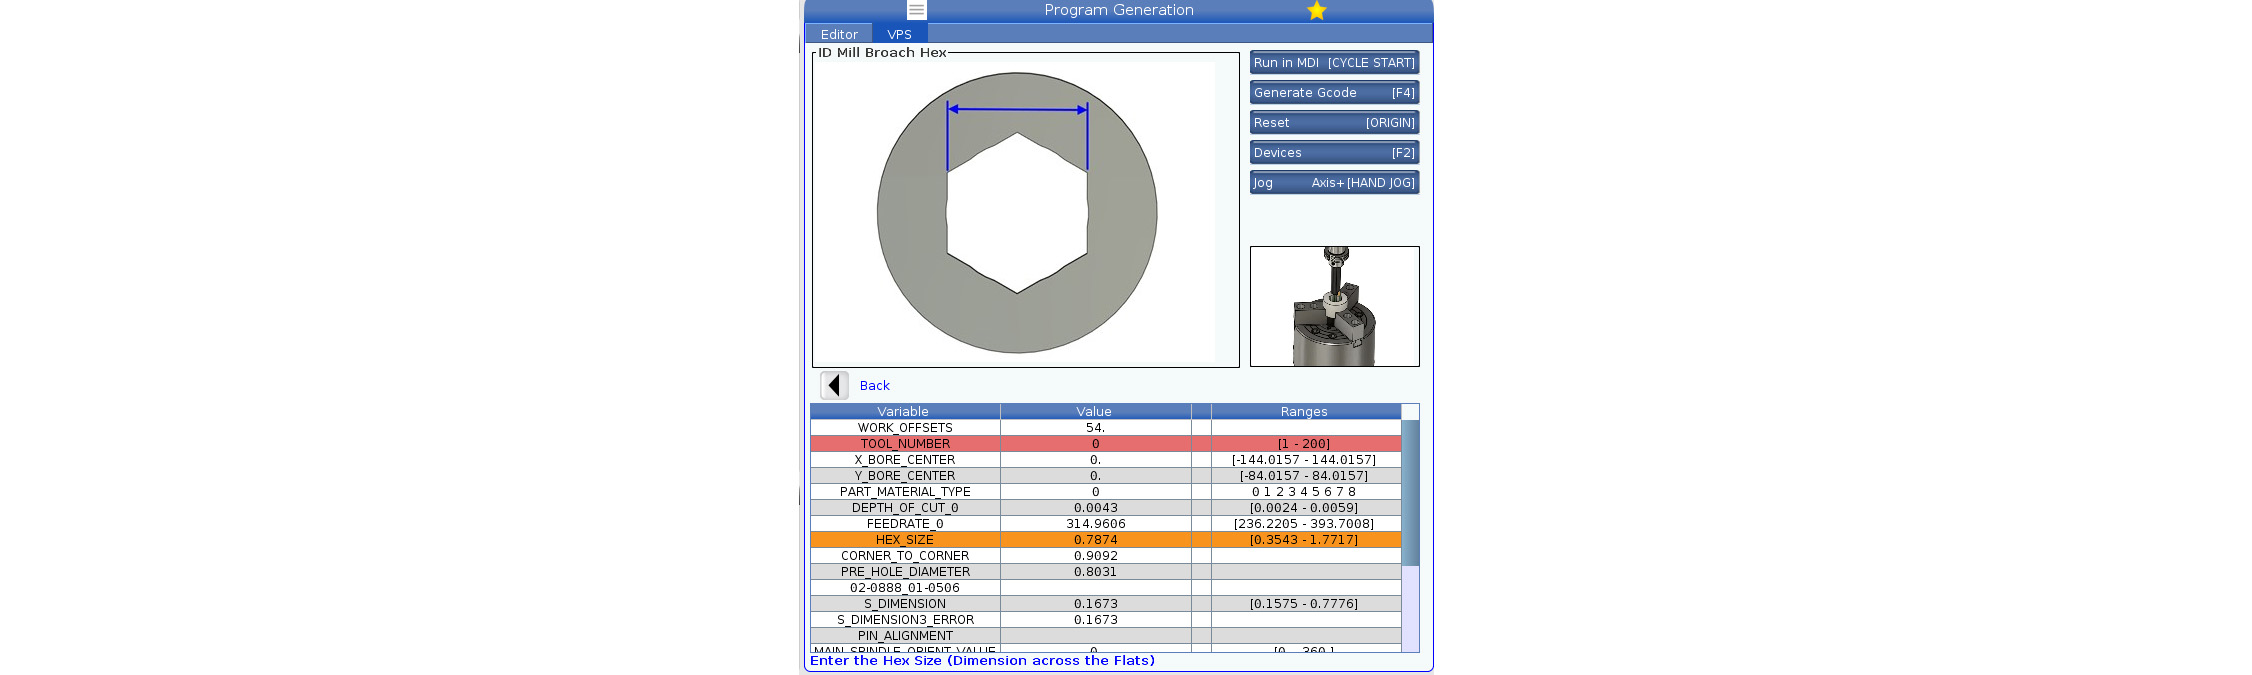Select the Y_BORE_CENTER variable
2252x675 pixels.
point(905,476)
